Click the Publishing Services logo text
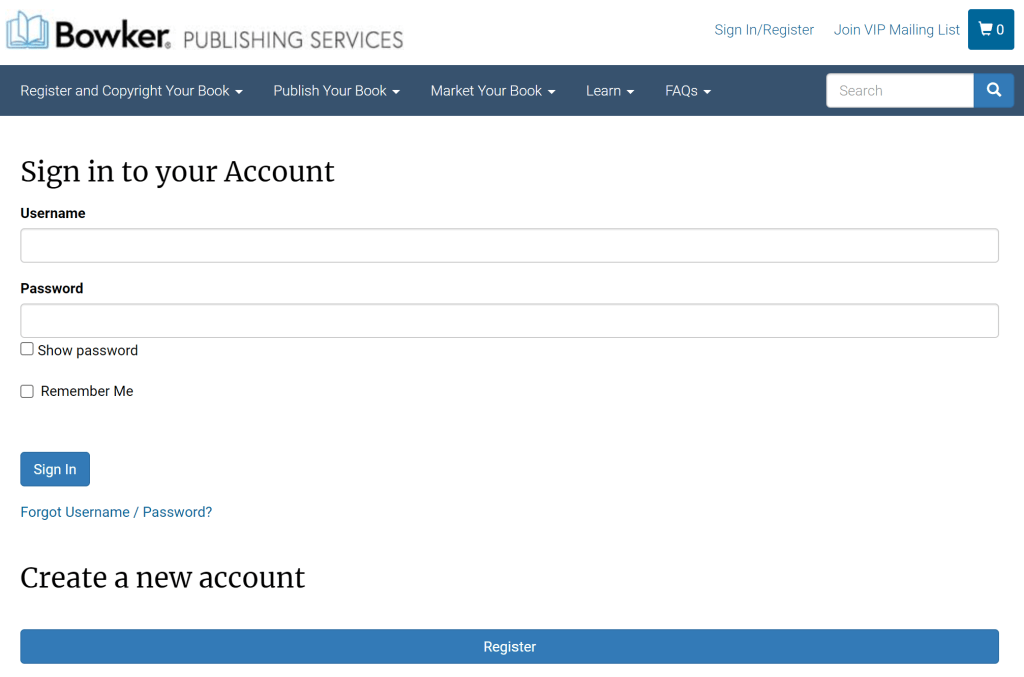 click(293, 40)
